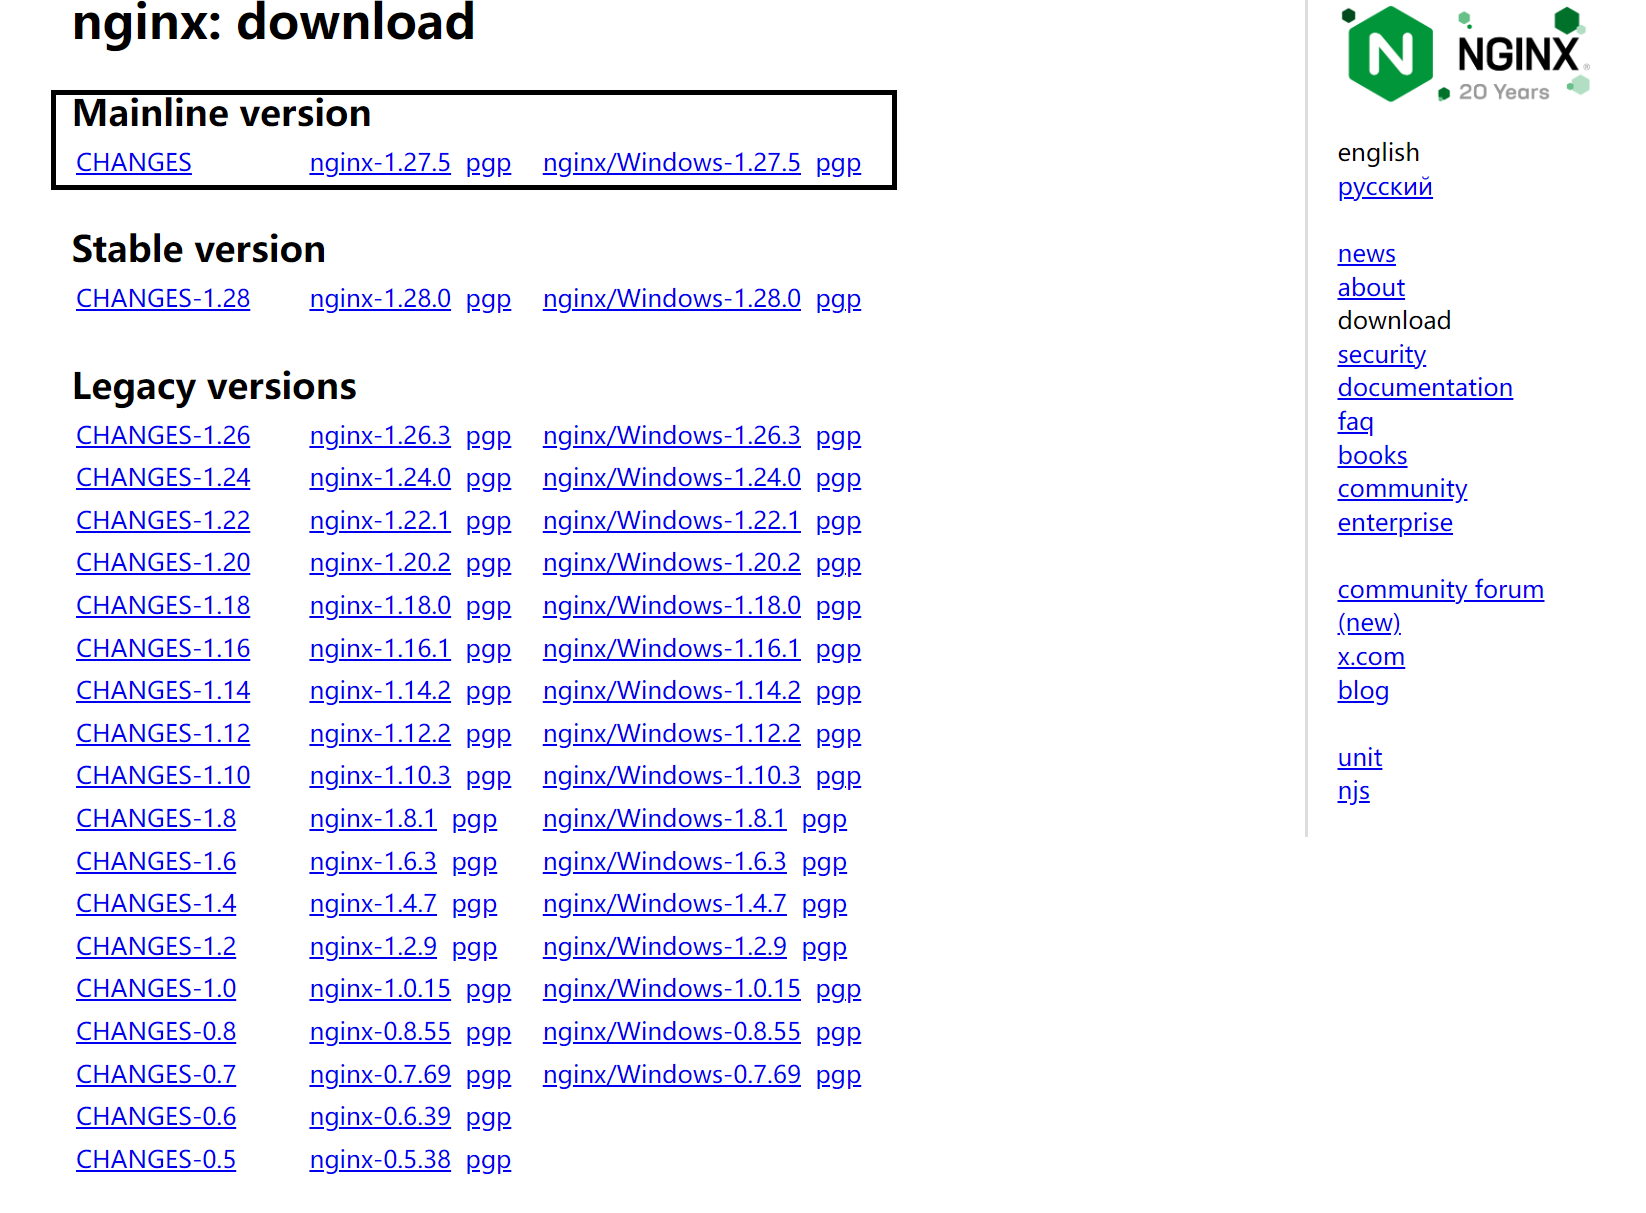Download nginx/Windows-0.7.69 build

coord(672,1075)
